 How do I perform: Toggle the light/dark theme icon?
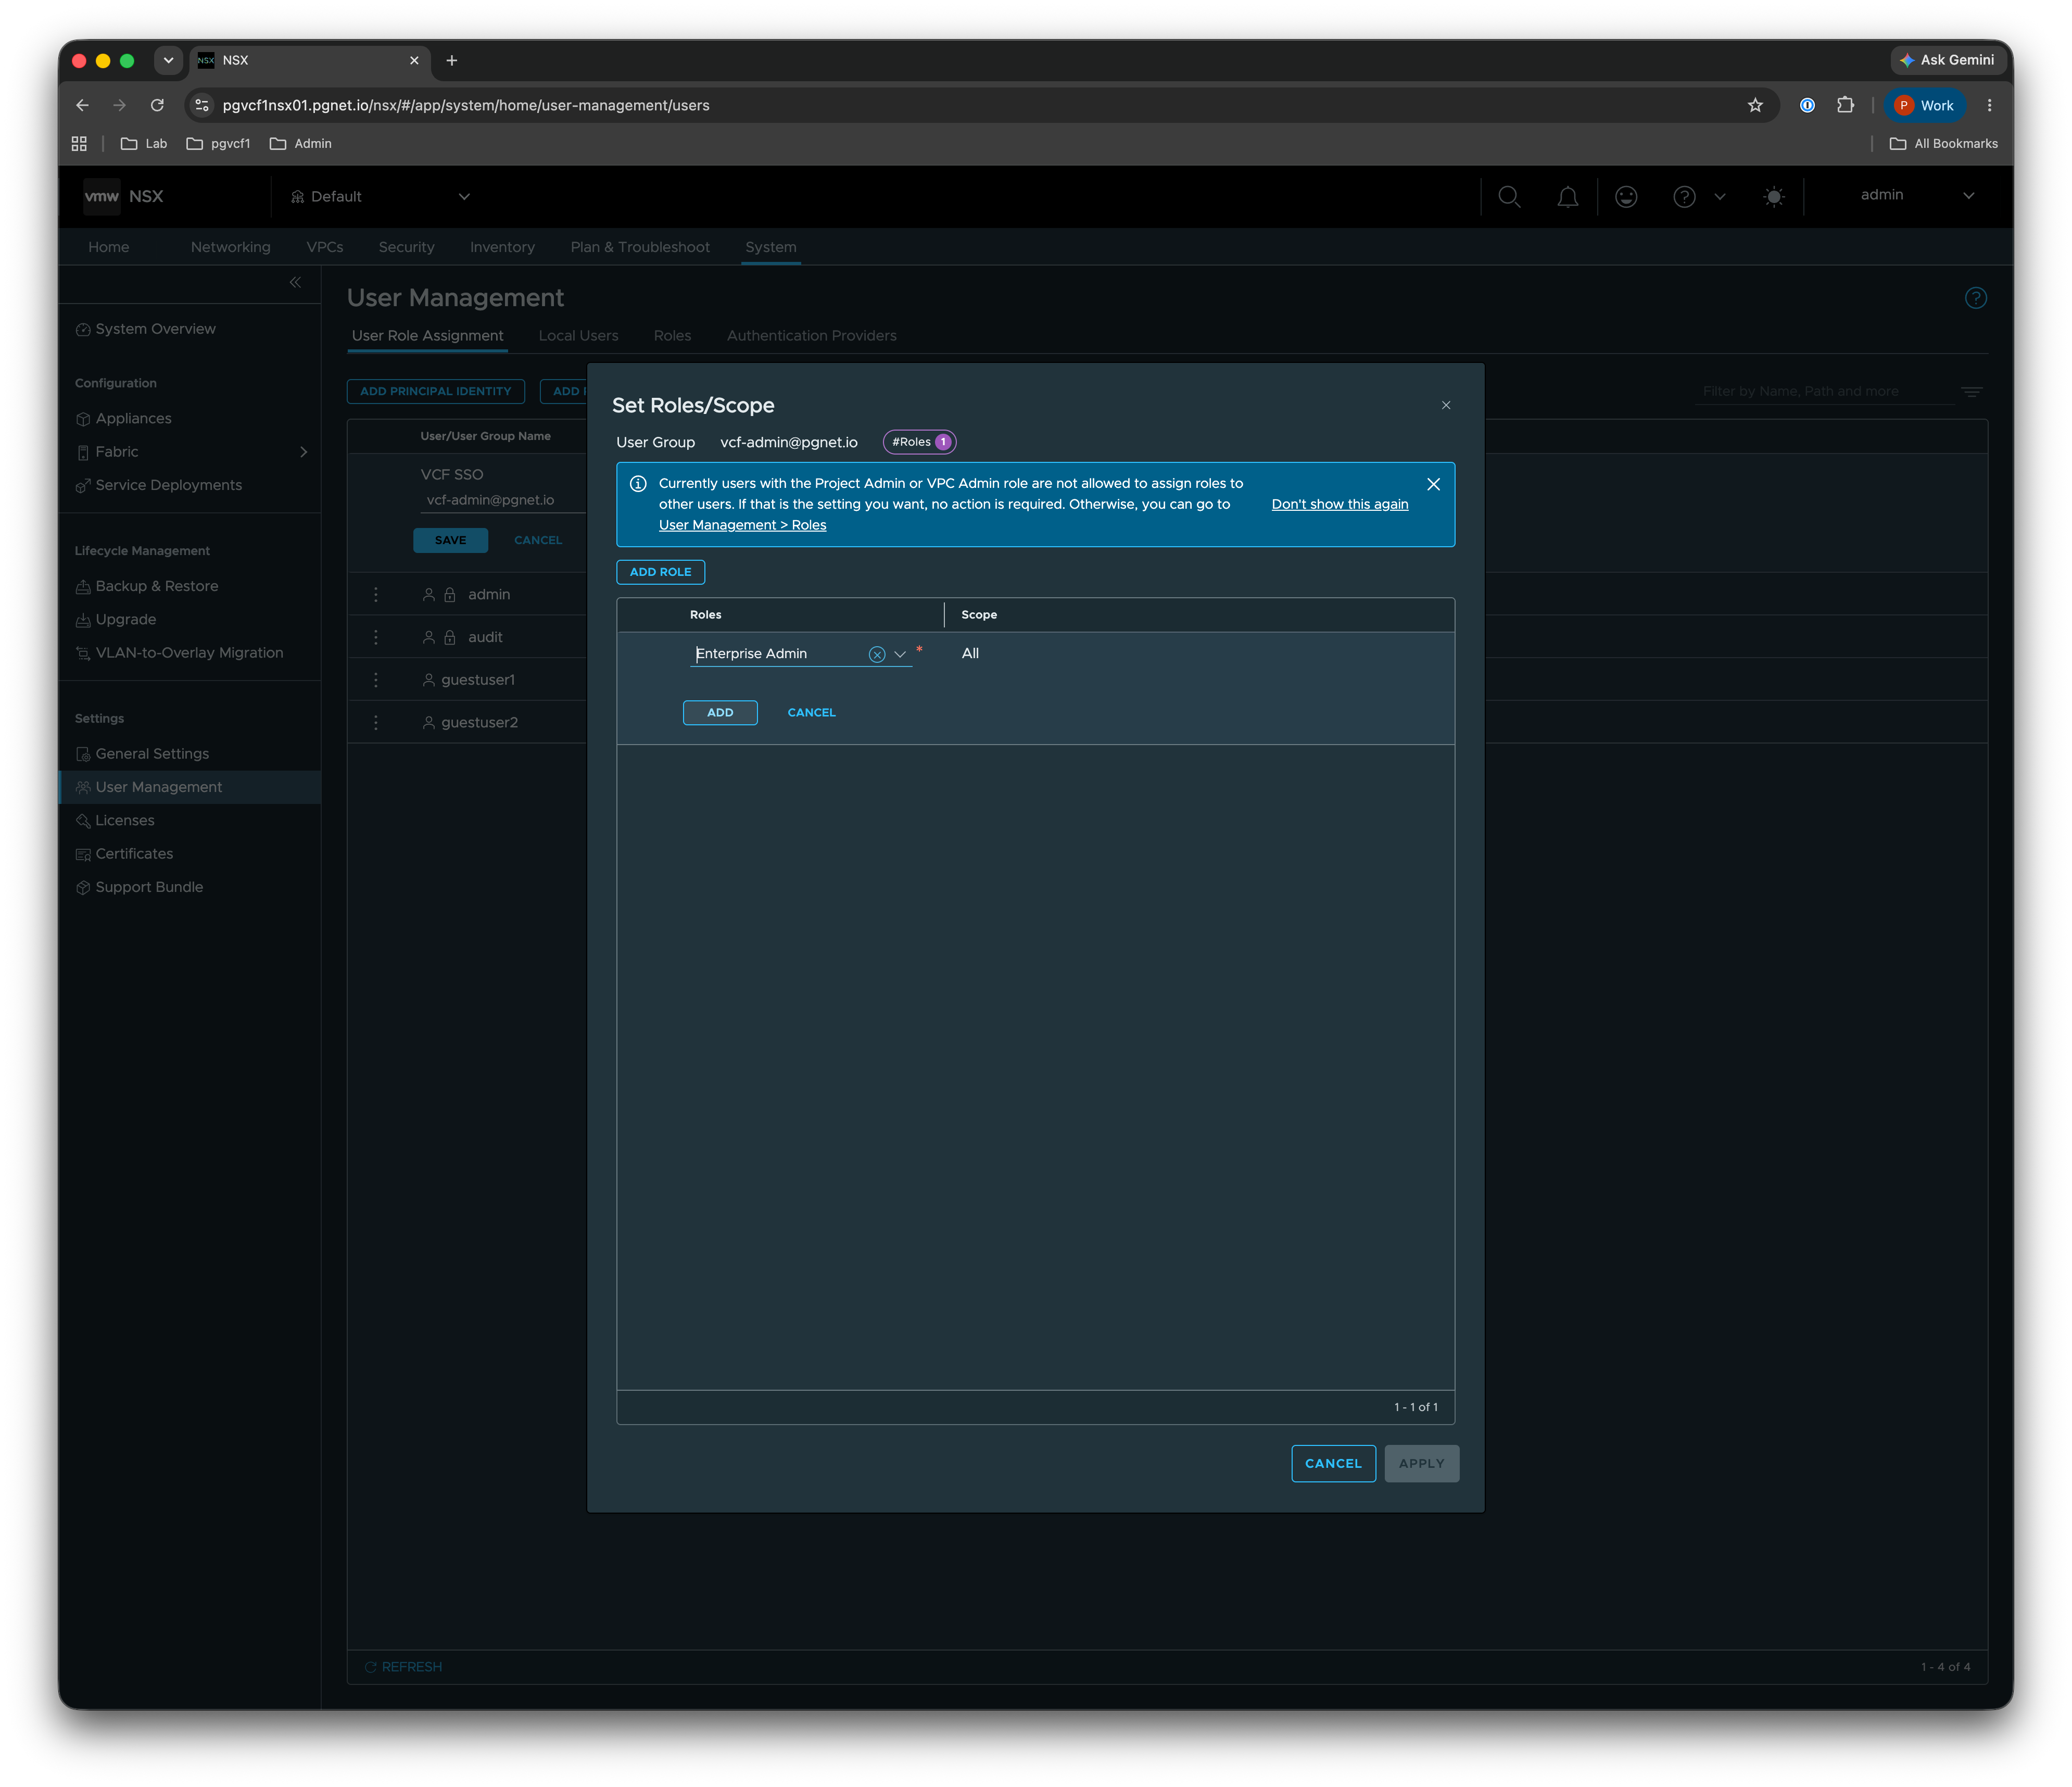1773,197
